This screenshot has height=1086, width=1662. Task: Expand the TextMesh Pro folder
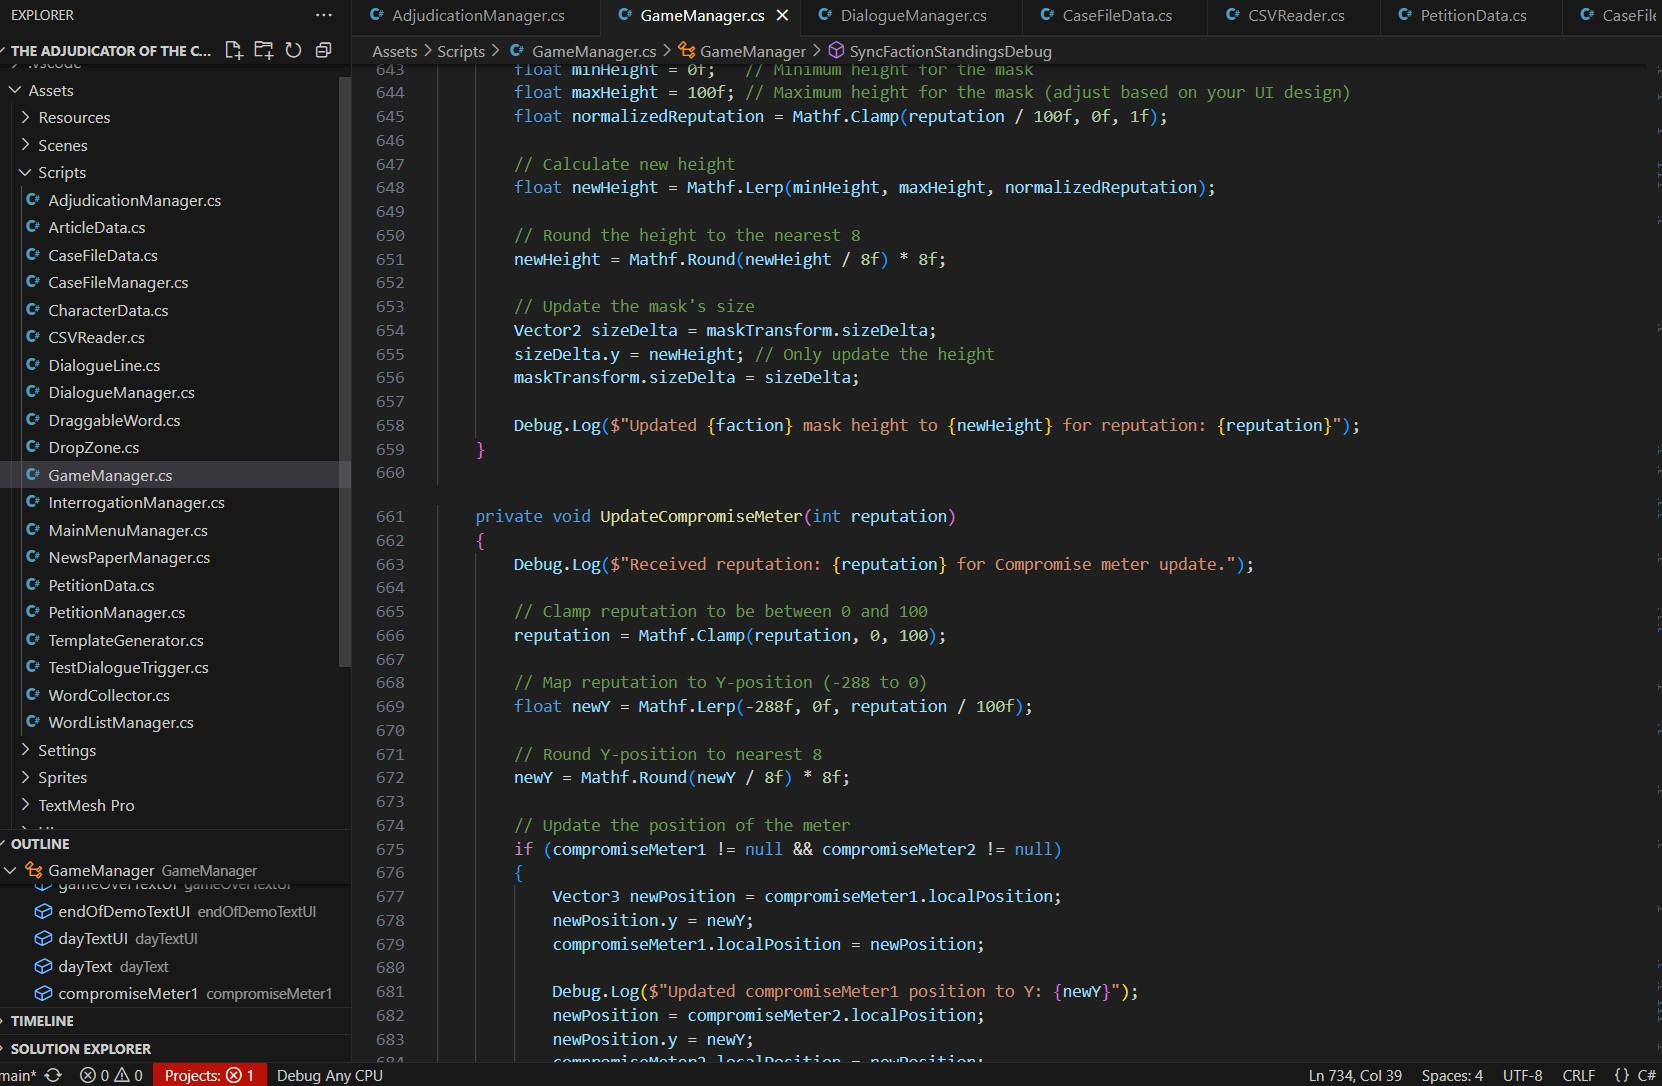(x=25, y=805)
